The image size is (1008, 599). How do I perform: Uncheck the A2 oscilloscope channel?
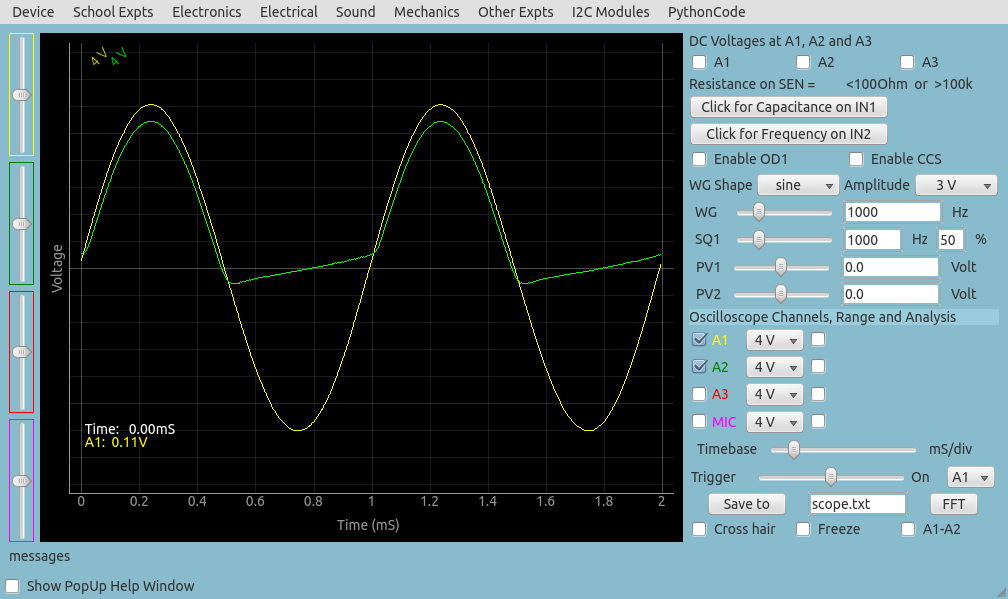699,367
